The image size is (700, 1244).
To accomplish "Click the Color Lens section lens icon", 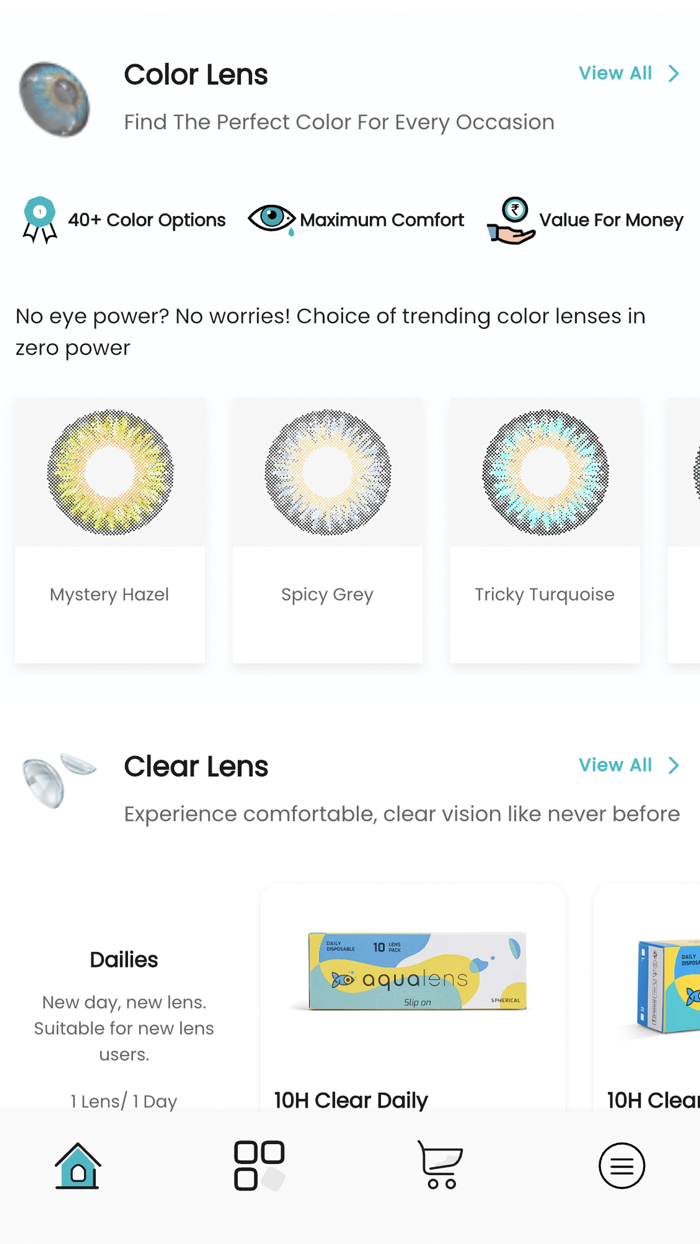I will click(x=55, y=97).
